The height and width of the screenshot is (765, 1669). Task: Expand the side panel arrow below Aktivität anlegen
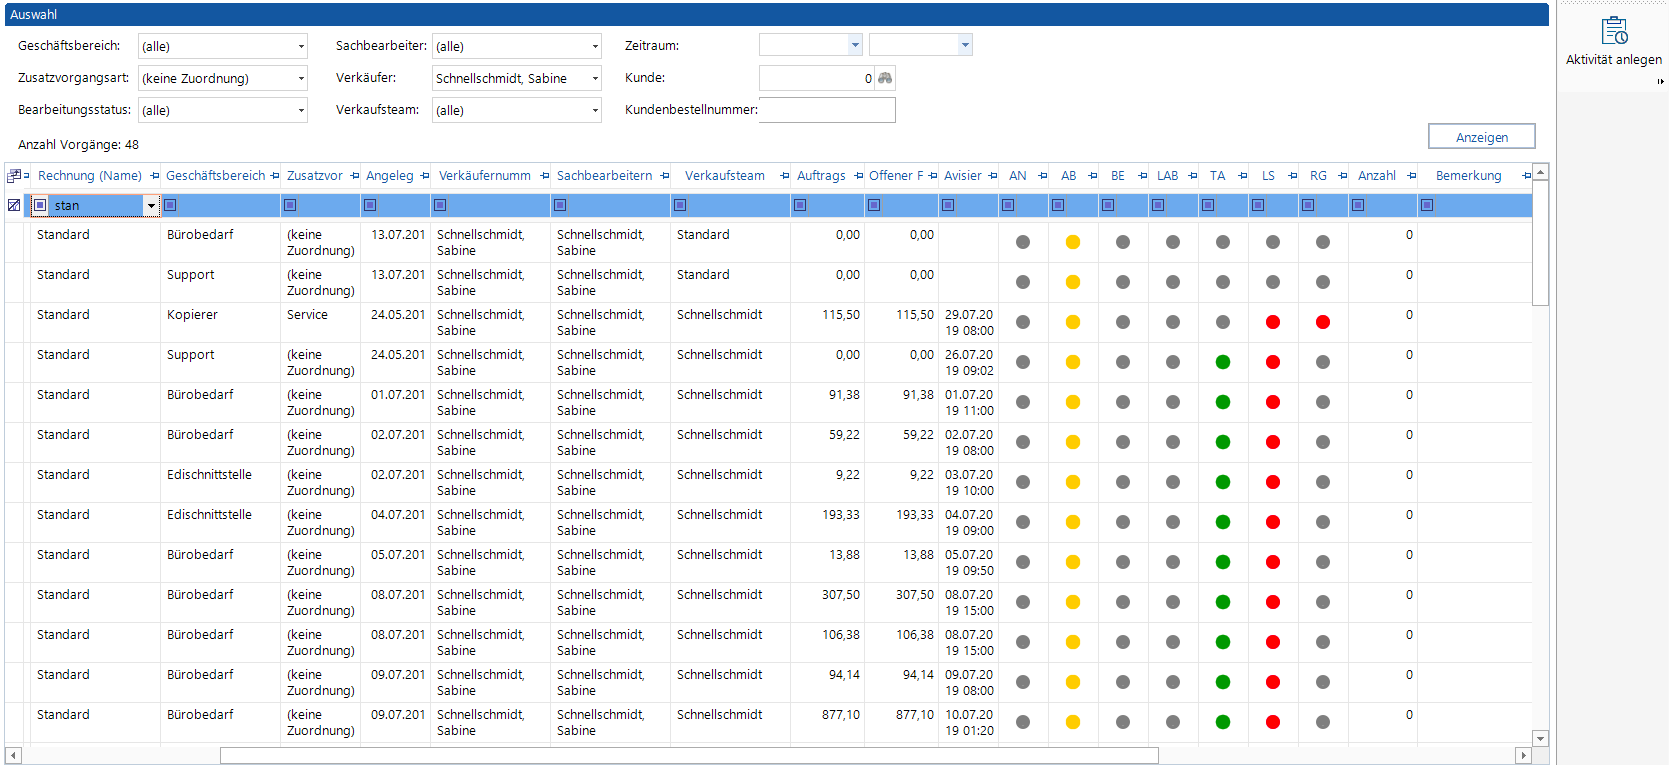point(1660,82)
